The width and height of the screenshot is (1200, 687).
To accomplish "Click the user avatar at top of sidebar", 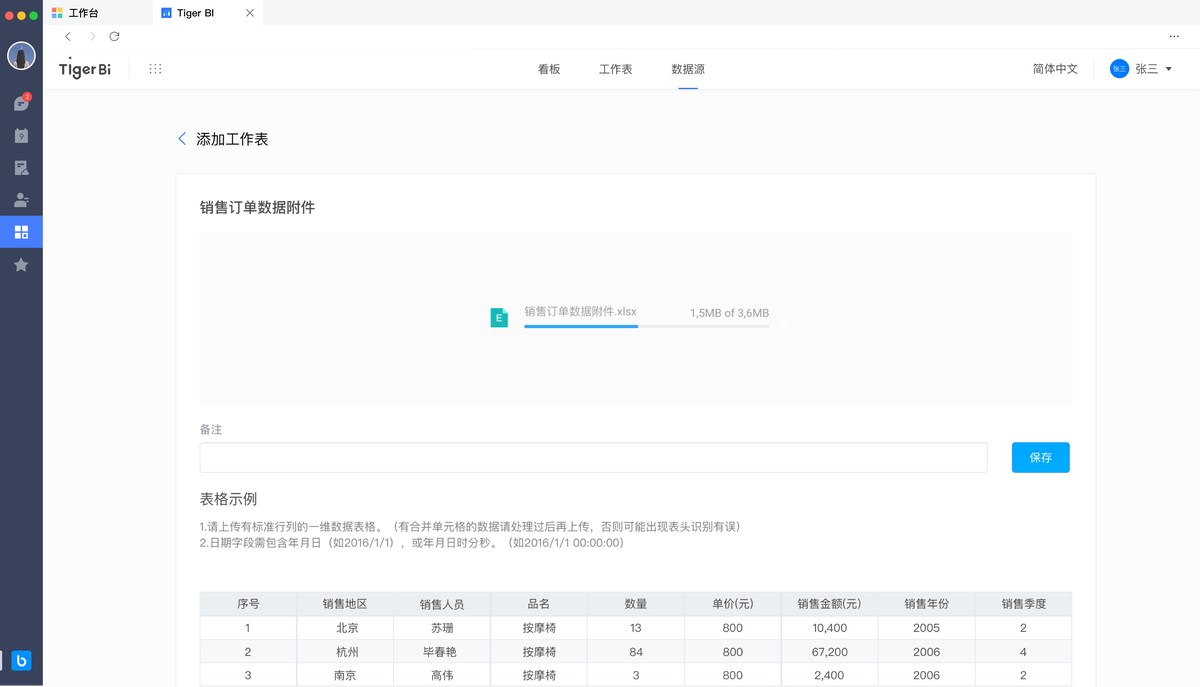I will pyautogui.click(x=21, y=55).
